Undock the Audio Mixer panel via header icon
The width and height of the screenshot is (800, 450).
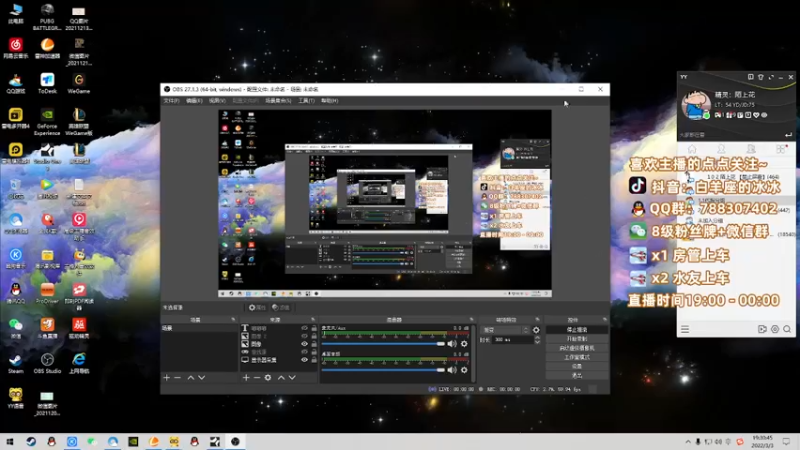(471, 319)
